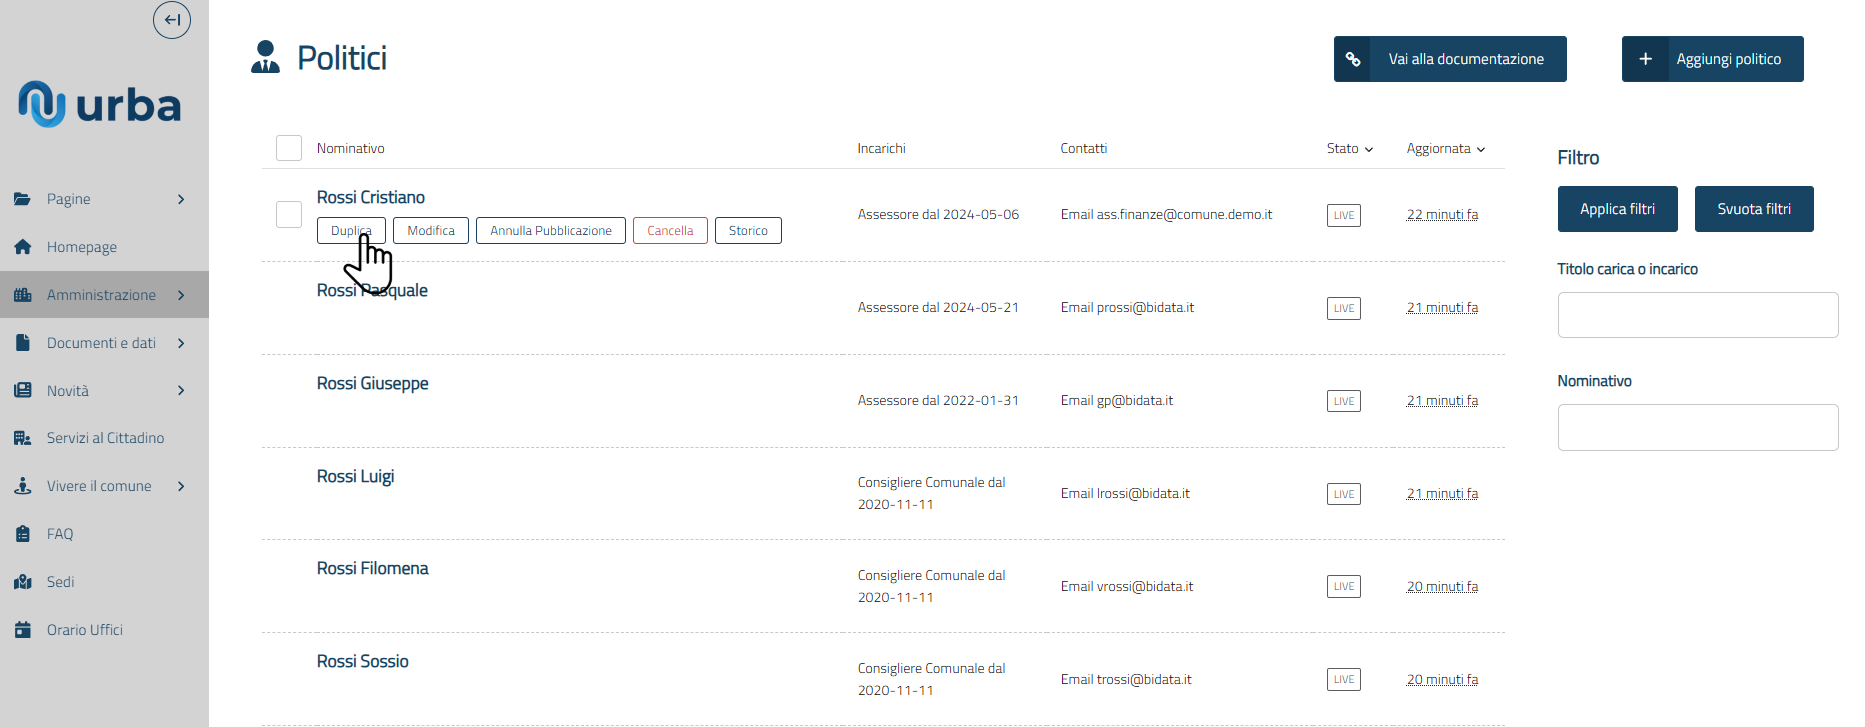The width and height of the screenshot is (1865, 727).
Task: Expand the Pagine submenu chevron
Action: coord(181,199)
